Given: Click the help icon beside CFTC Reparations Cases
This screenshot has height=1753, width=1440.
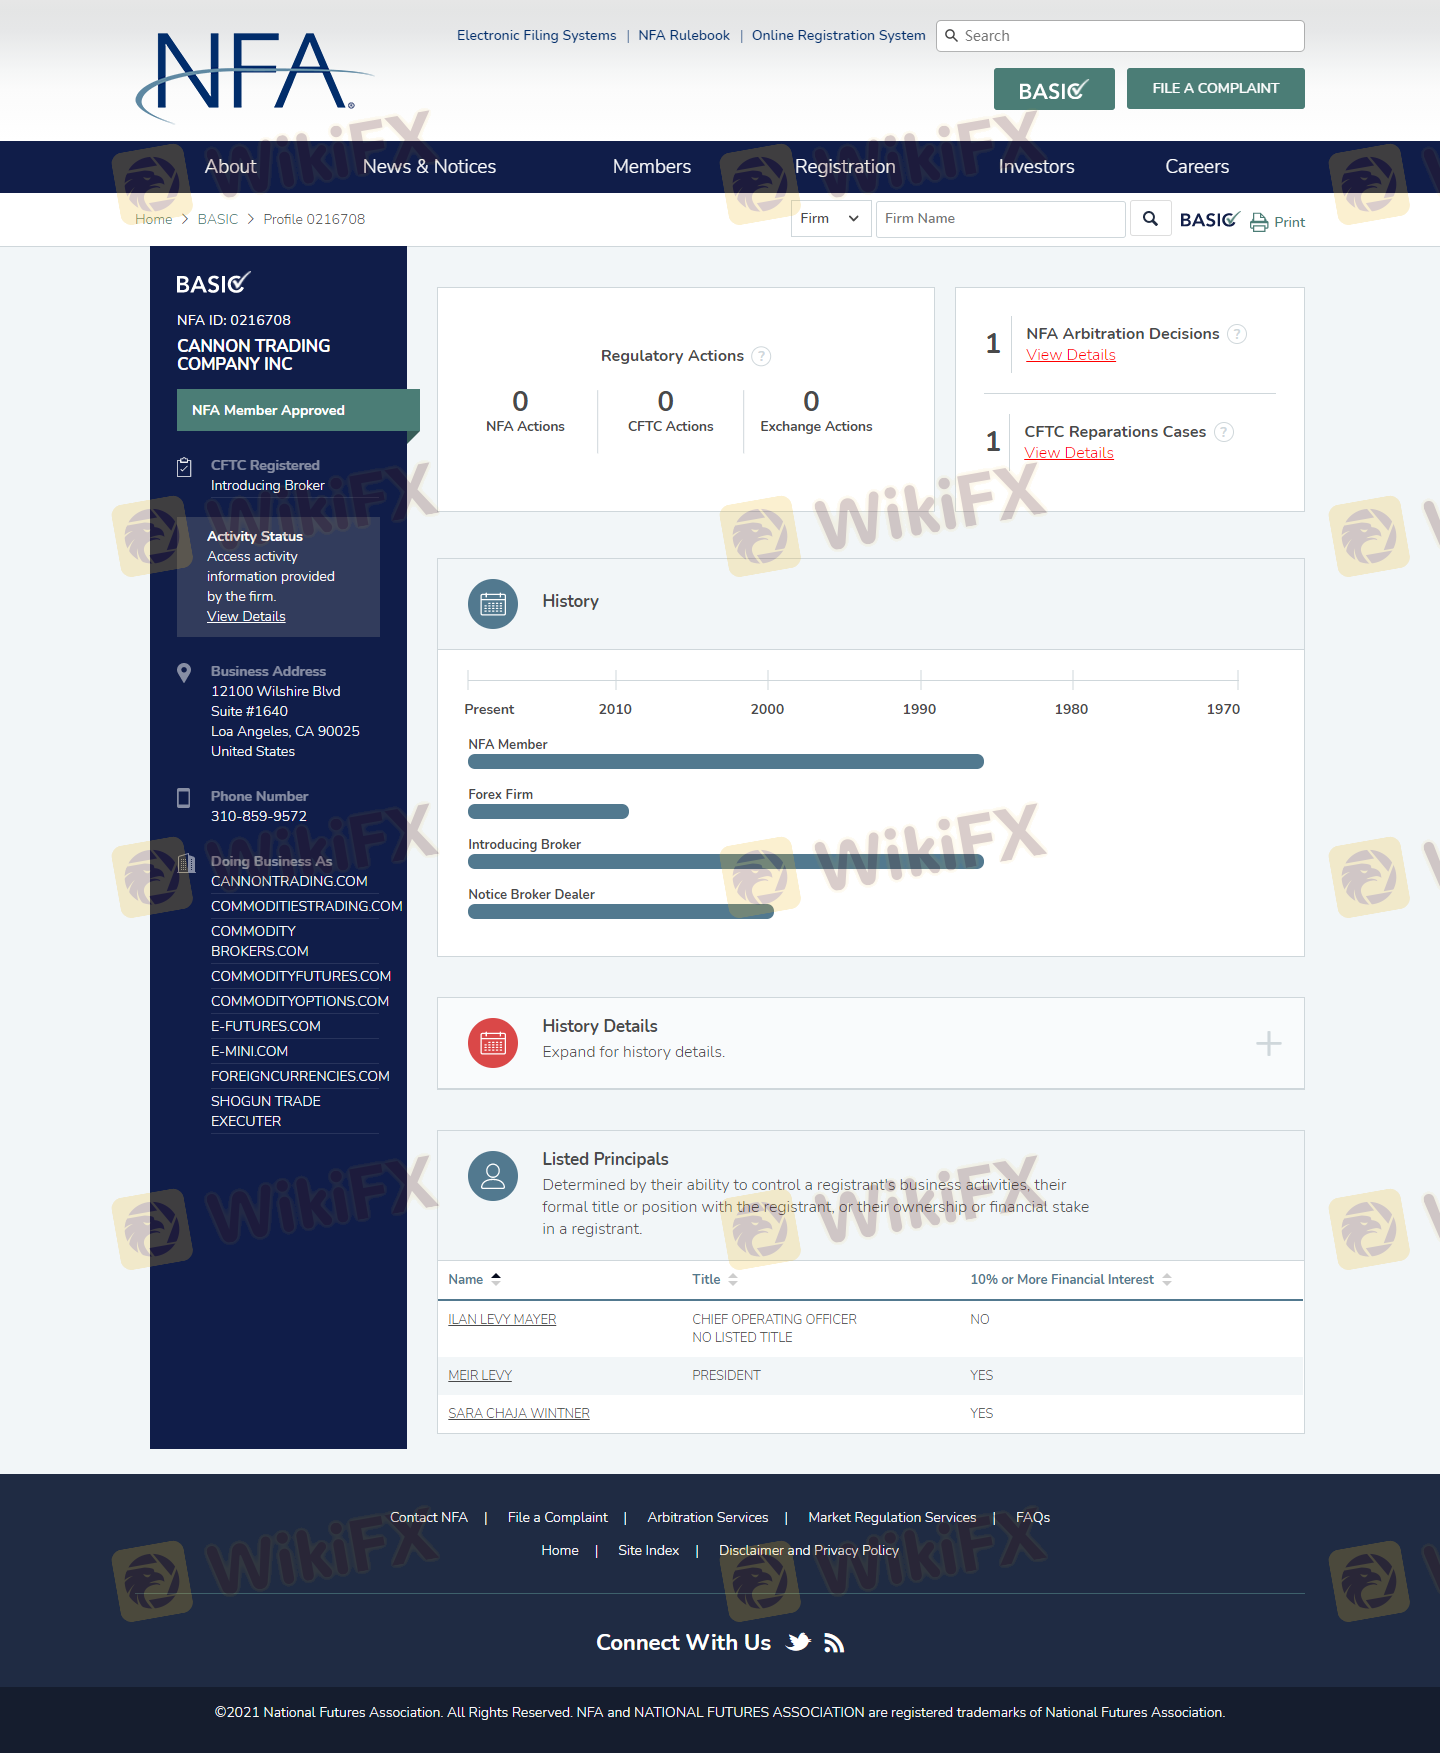Looking at the screenshot, I should (1224, 432).
